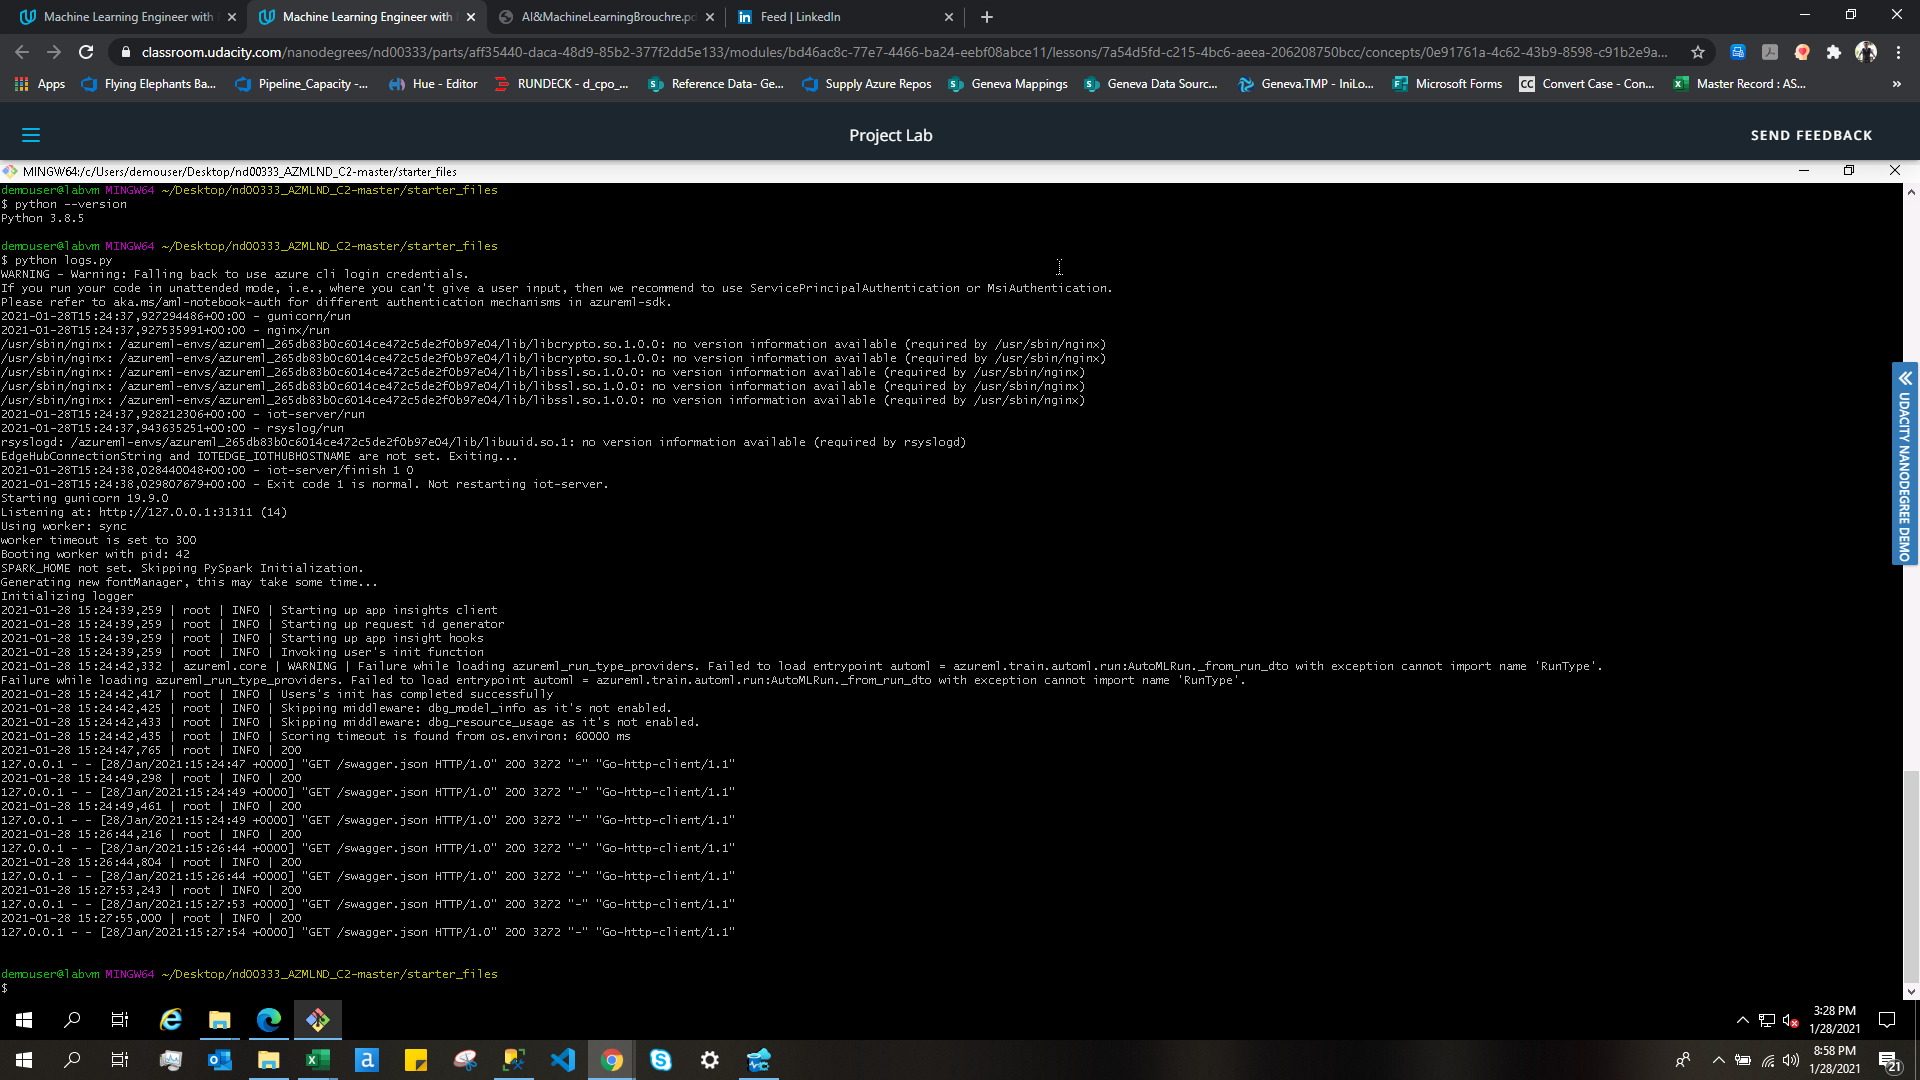Expand the Udacity Nanodegree Demo side panel

pos(1905,378)
